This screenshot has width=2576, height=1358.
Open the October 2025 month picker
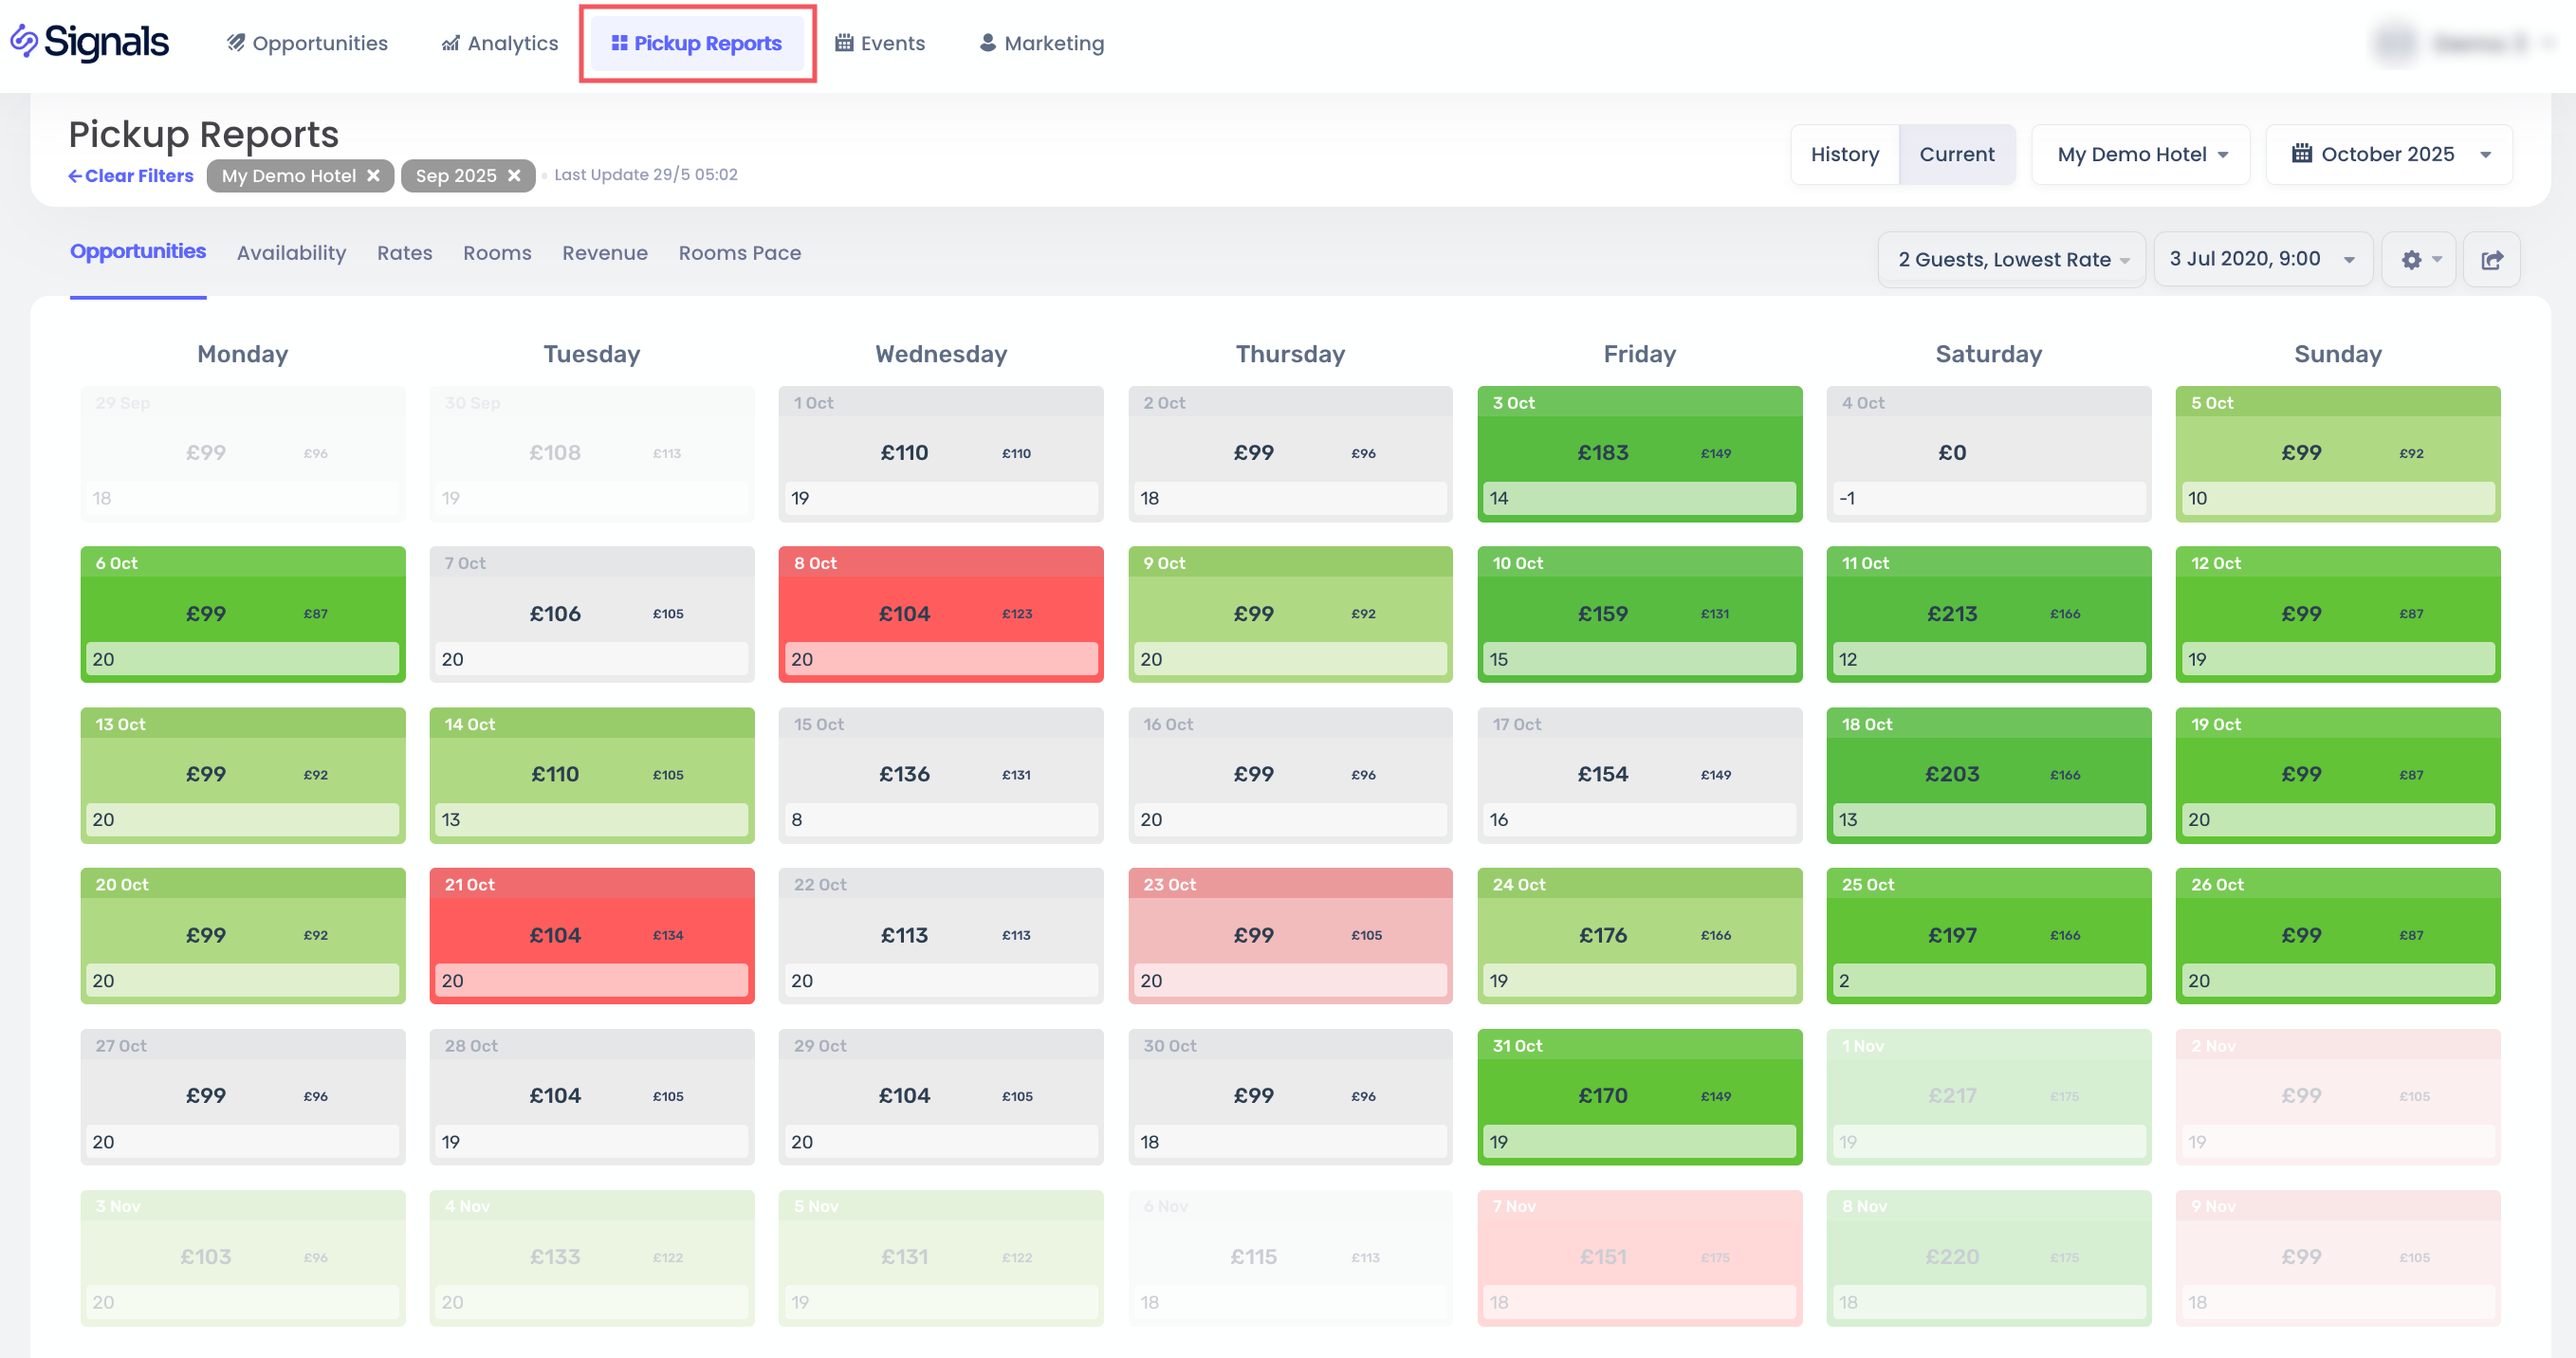click(2389, 154)
